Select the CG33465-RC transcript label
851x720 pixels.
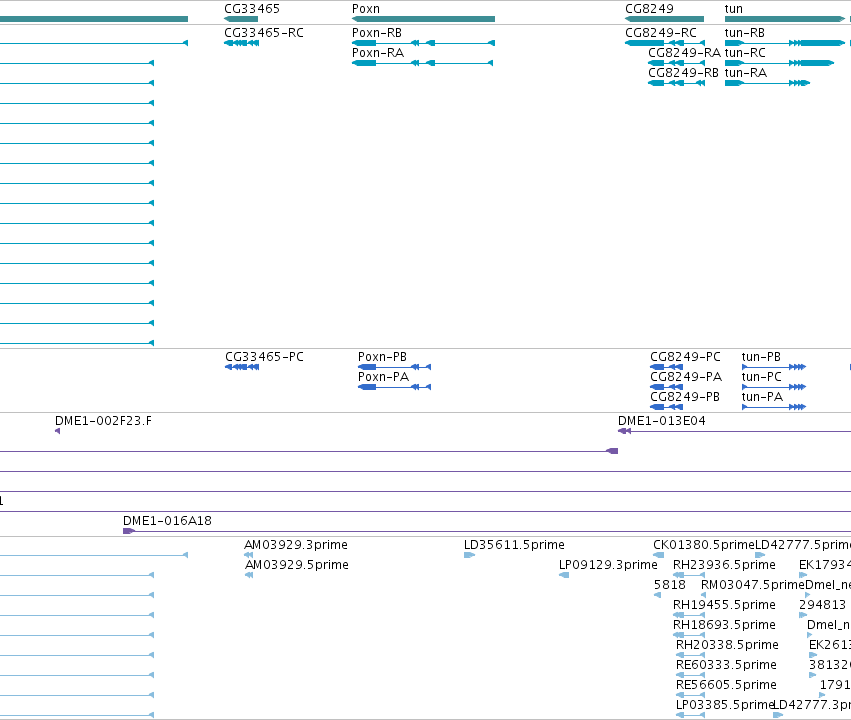point(264,33)
